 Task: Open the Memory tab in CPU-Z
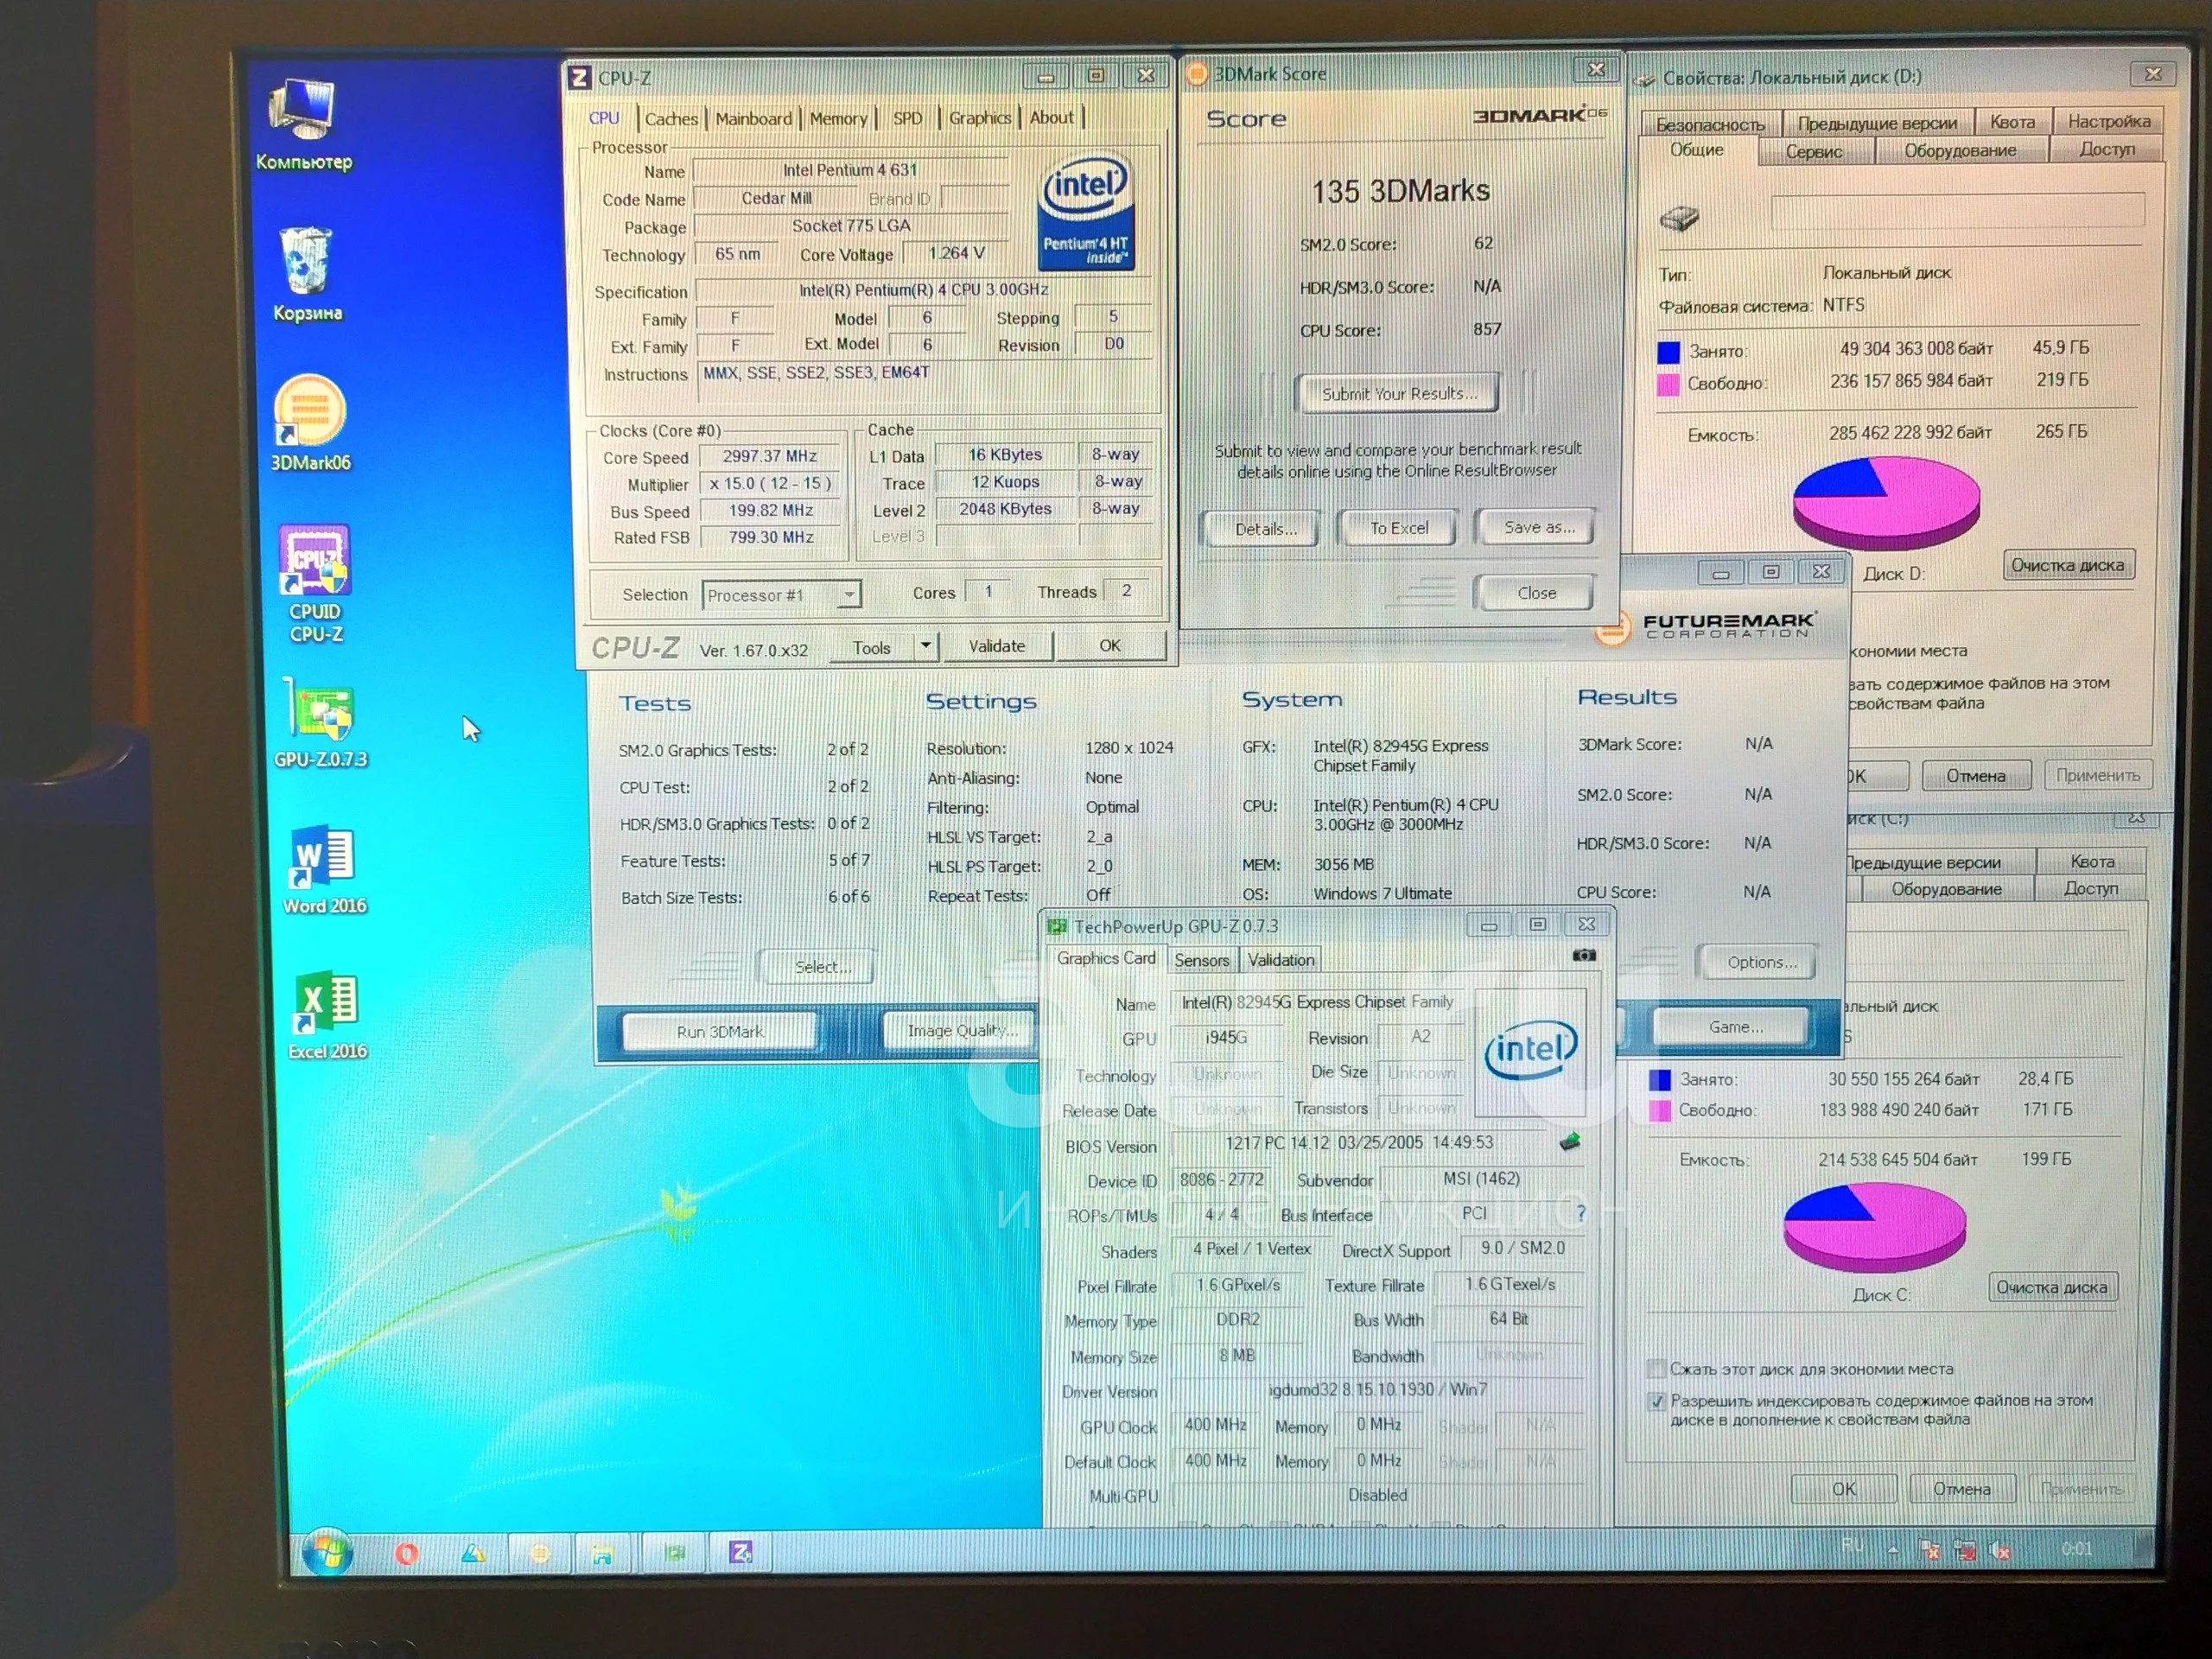[838, 119]
